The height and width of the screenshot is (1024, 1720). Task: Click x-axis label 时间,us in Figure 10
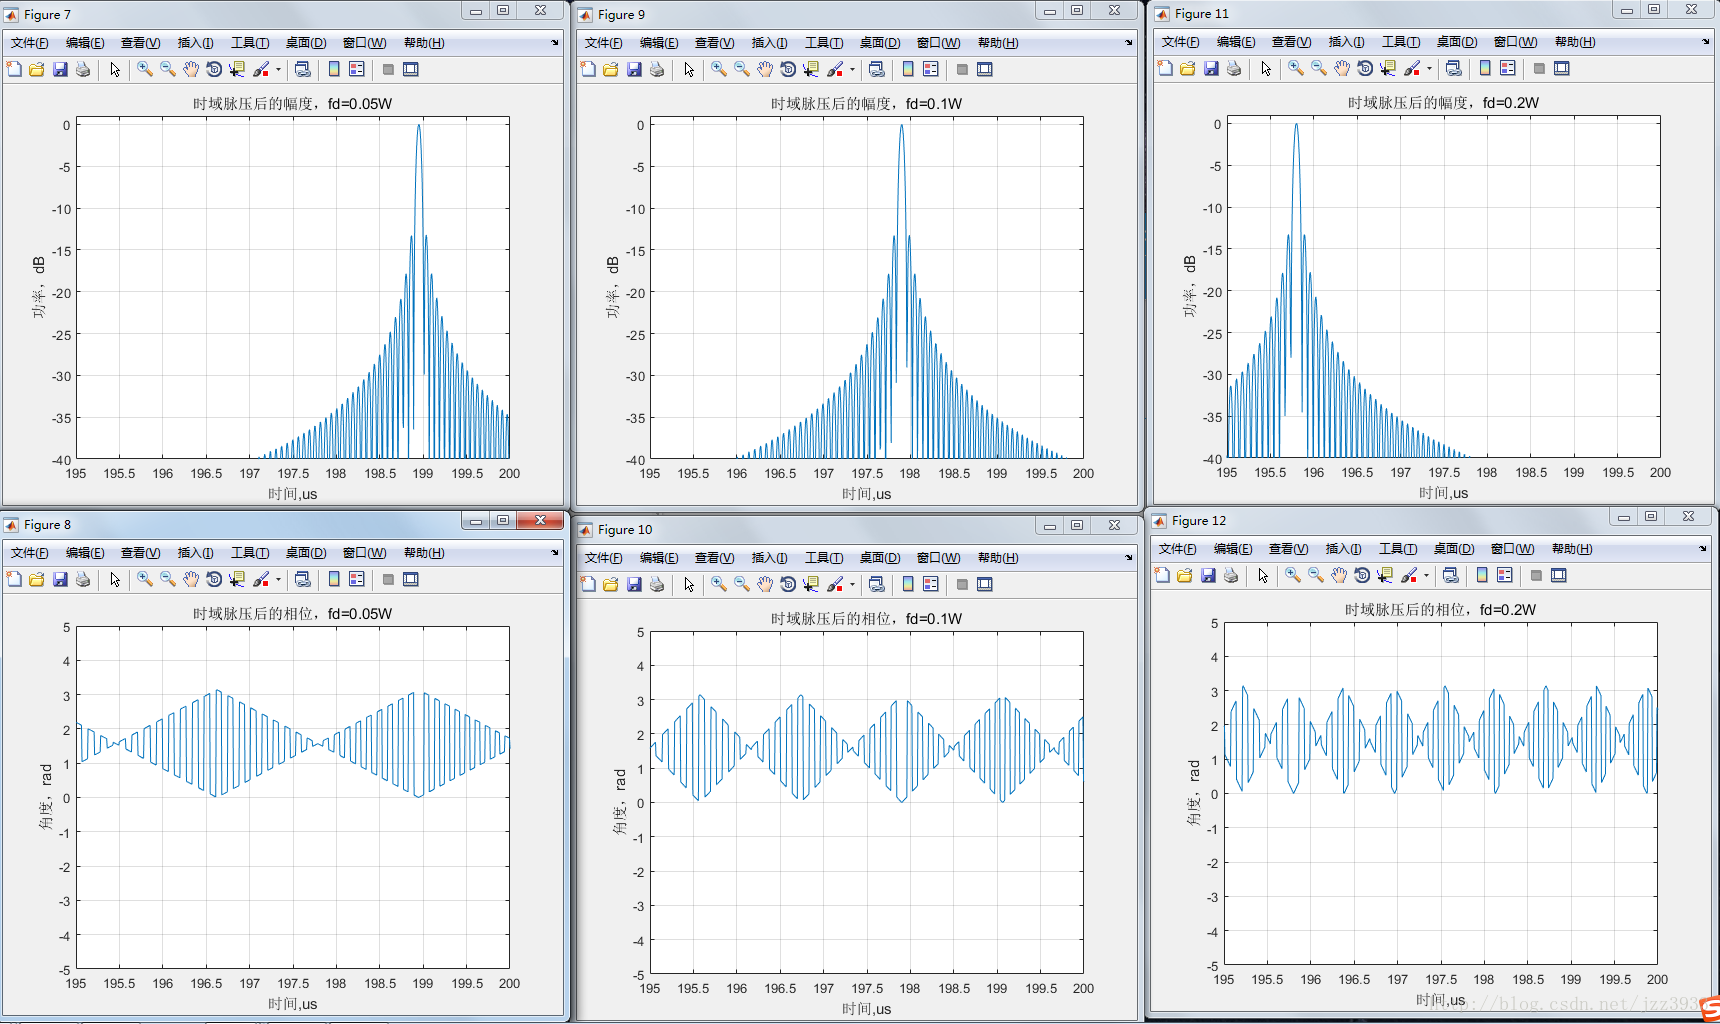pos(866,1009)
